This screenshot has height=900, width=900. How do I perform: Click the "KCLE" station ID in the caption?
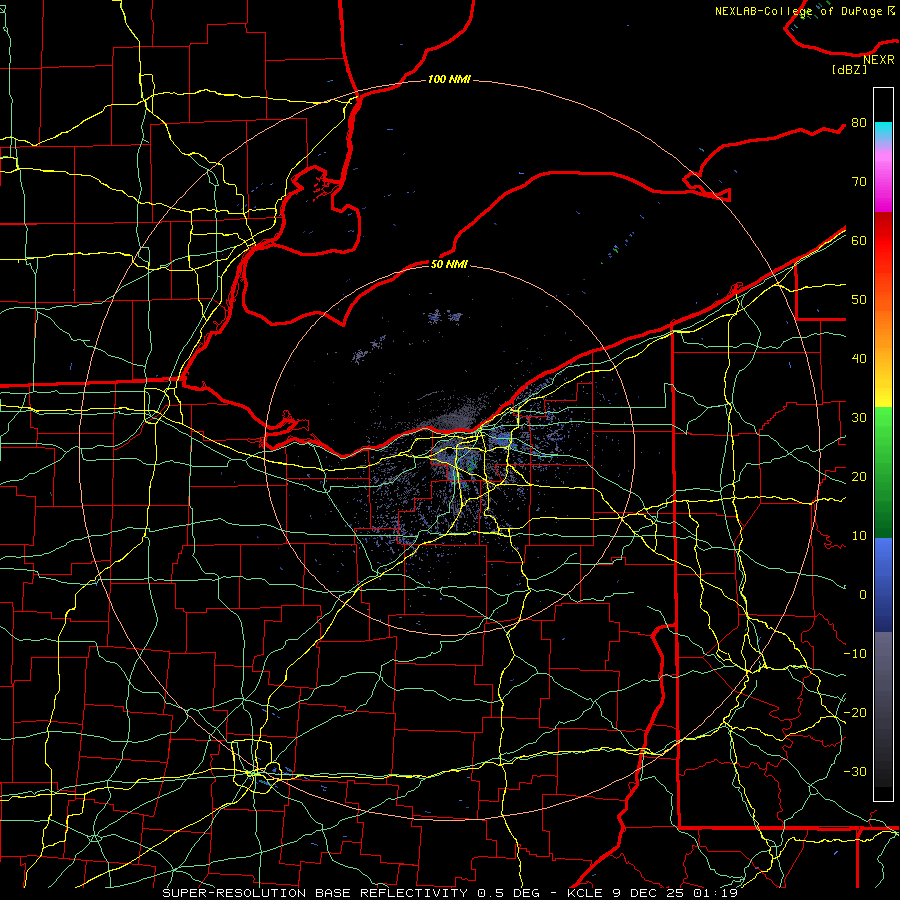584,893
